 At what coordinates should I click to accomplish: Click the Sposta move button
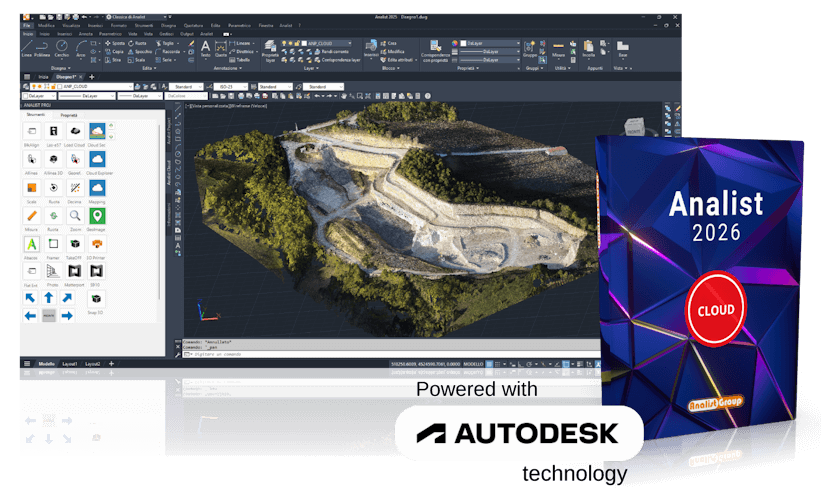point(115,43)
